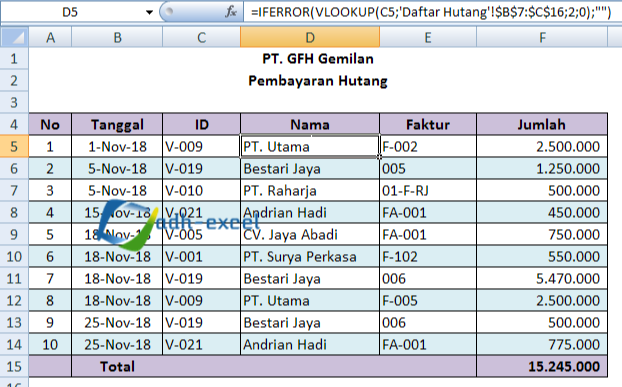Select row 1 header
The width and height of the screenshot is (622, 387).
pos(14,59)
